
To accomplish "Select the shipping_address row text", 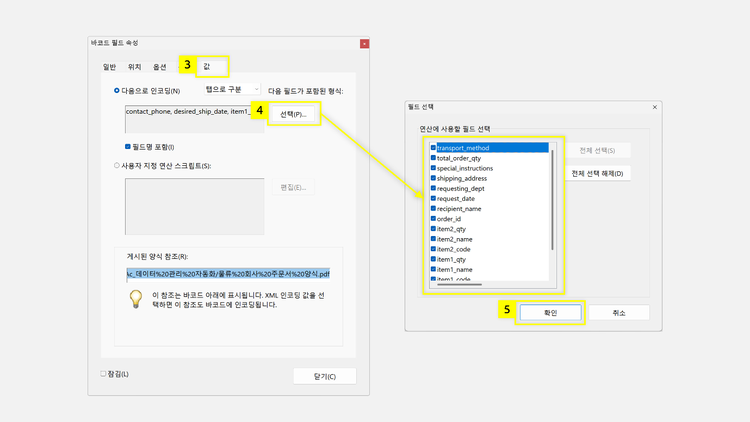I will (x=462, y=178).
